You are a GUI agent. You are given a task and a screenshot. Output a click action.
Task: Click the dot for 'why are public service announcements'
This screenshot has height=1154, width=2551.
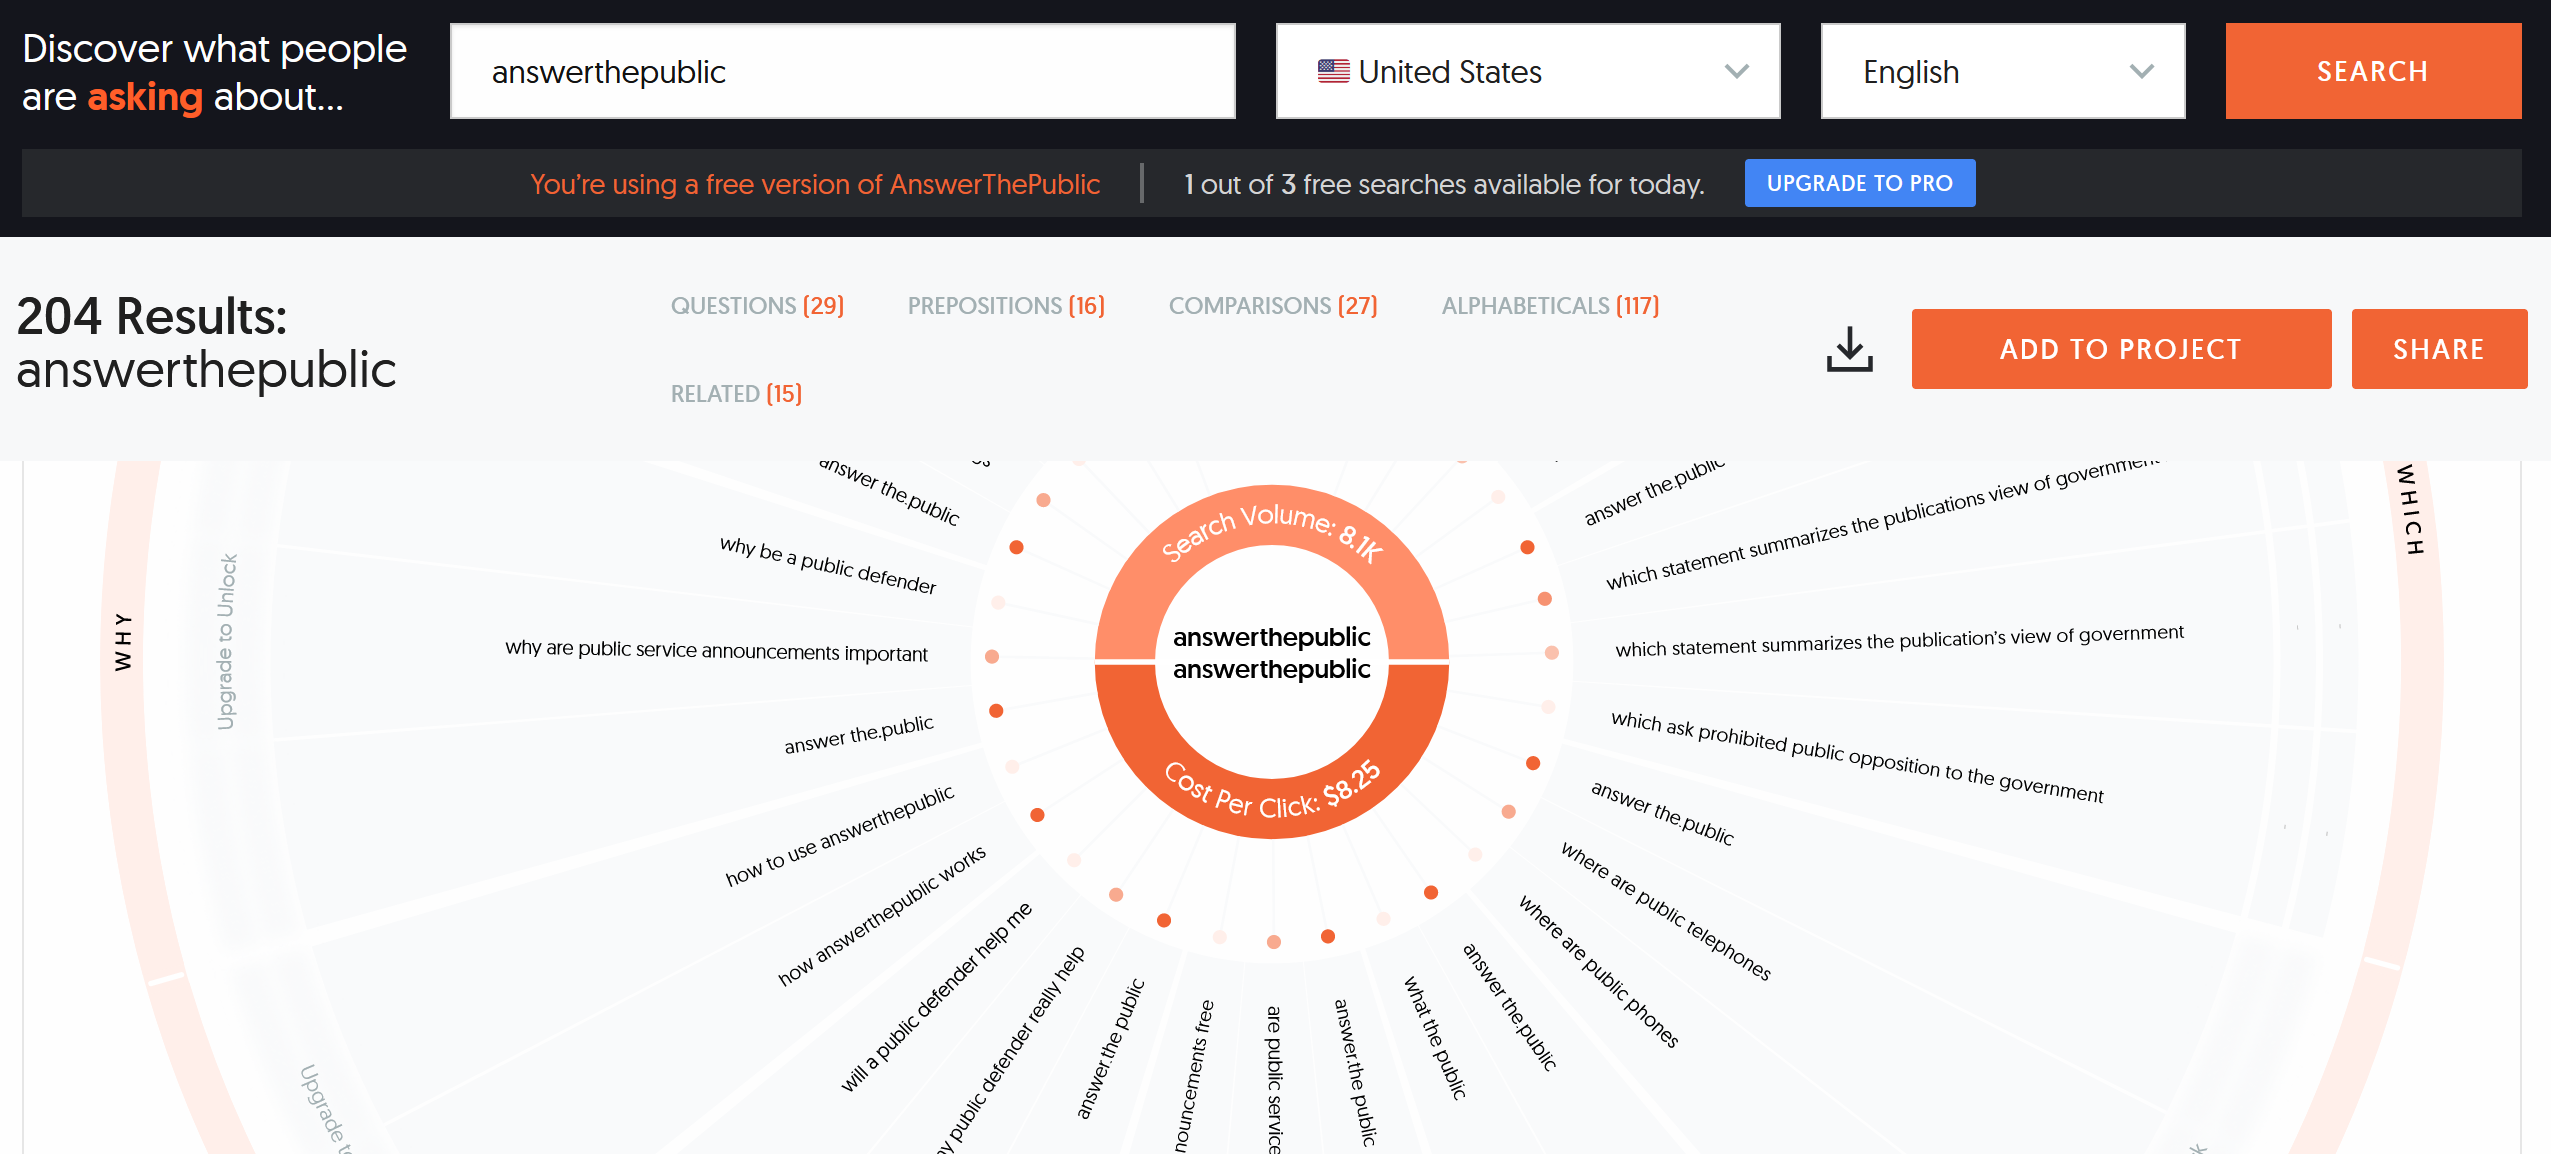[x=992, y=656]
